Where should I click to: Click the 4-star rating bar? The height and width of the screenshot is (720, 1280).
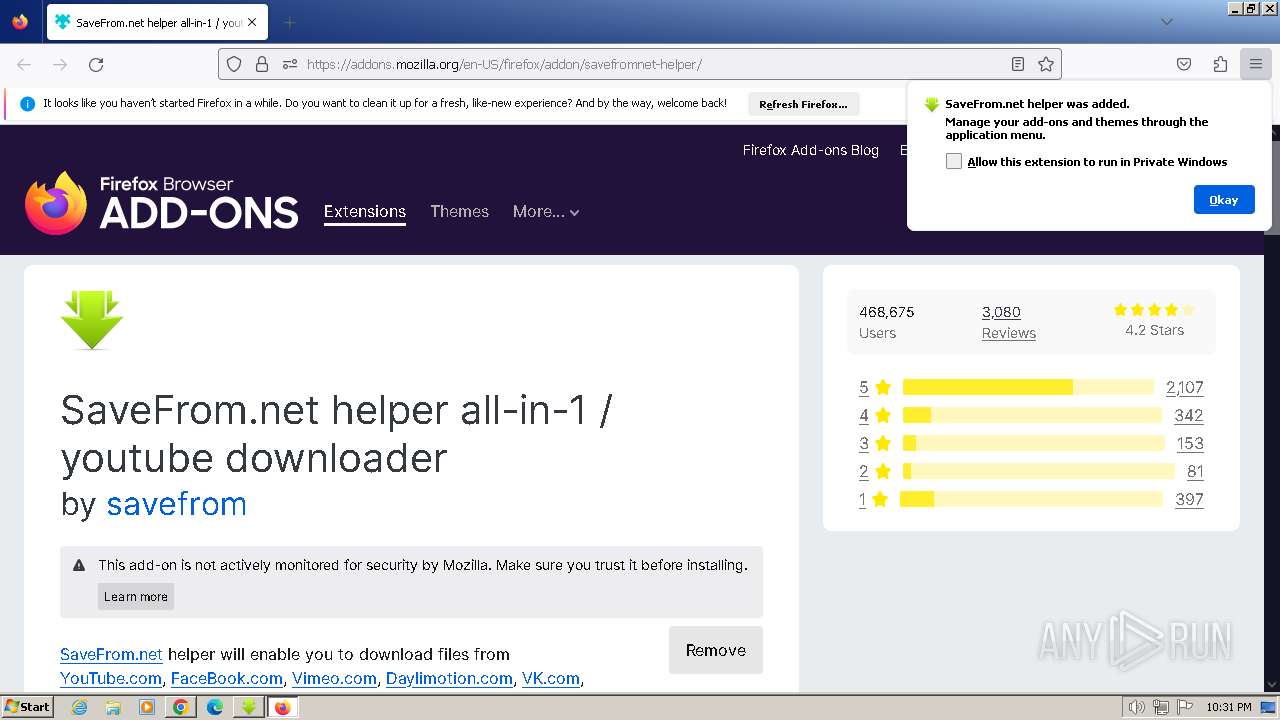tap(1032, 415)
